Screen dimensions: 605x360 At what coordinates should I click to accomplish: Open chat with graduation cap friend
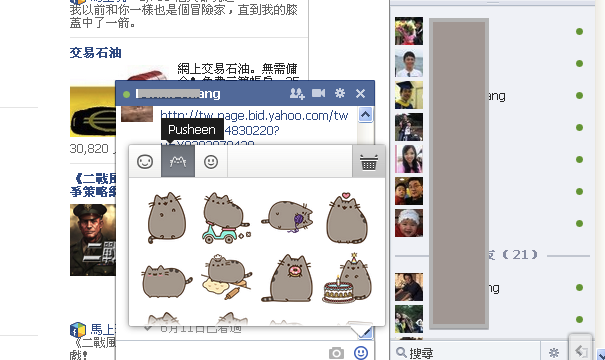click(x=409, y=95)
